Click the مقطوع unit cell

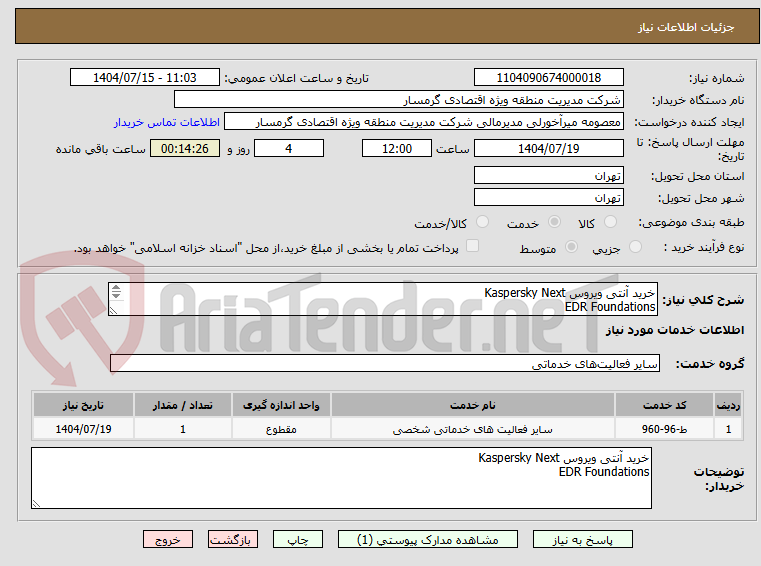pos(281,429)
